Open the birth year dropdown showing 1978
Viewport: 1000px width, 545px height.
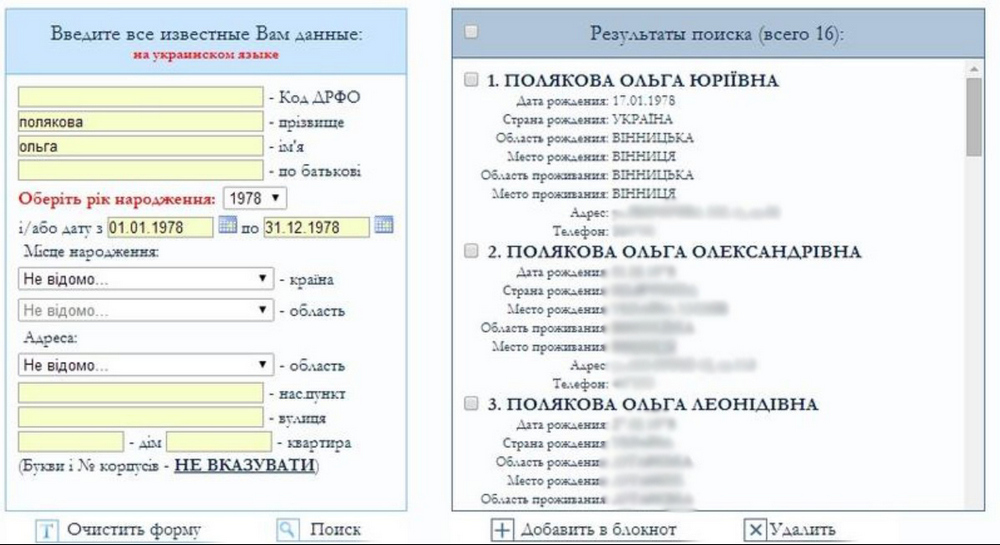click(255, 198)
